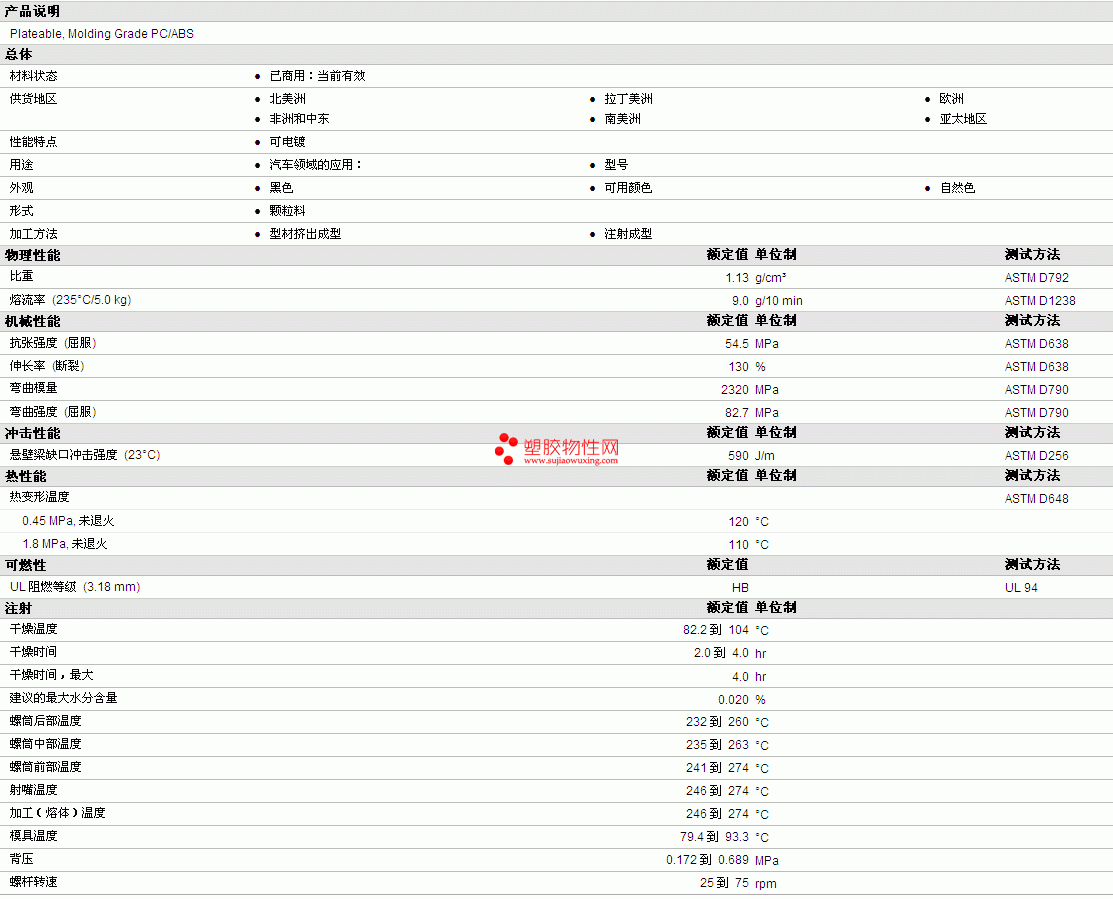The width and height of the screenshot is (1113, 899).
Task: Select the impact strength value 590
Action: 738,456
